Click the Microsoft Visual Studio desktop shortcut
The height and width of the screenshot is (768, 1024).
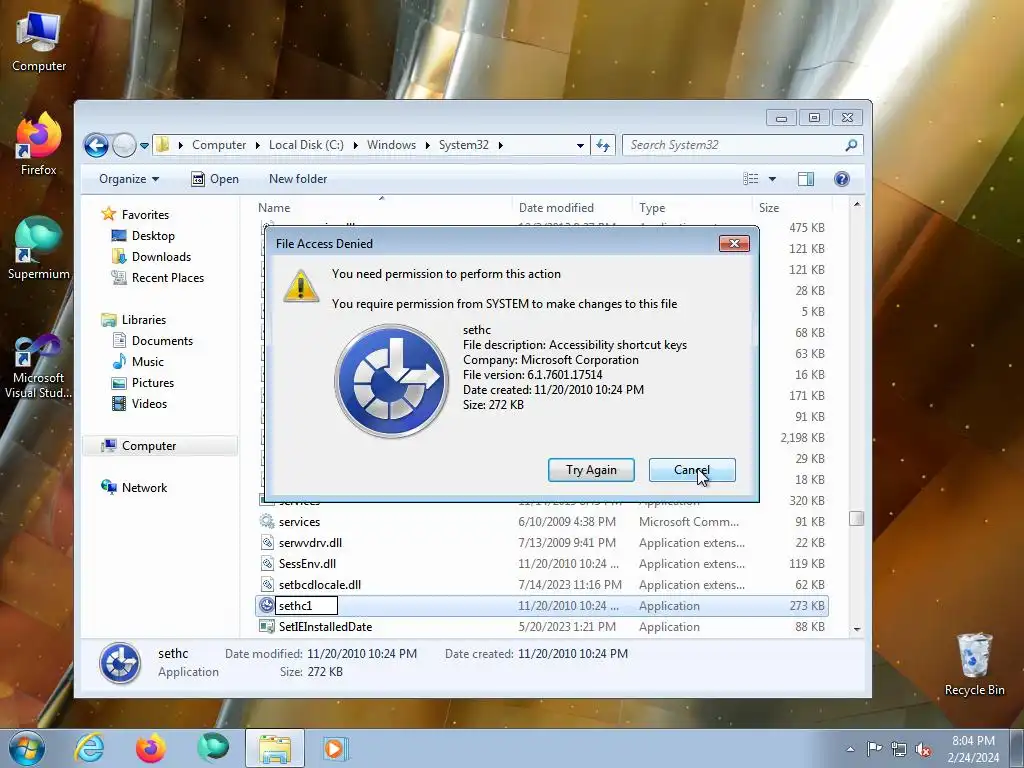click(x=39, y=366)
